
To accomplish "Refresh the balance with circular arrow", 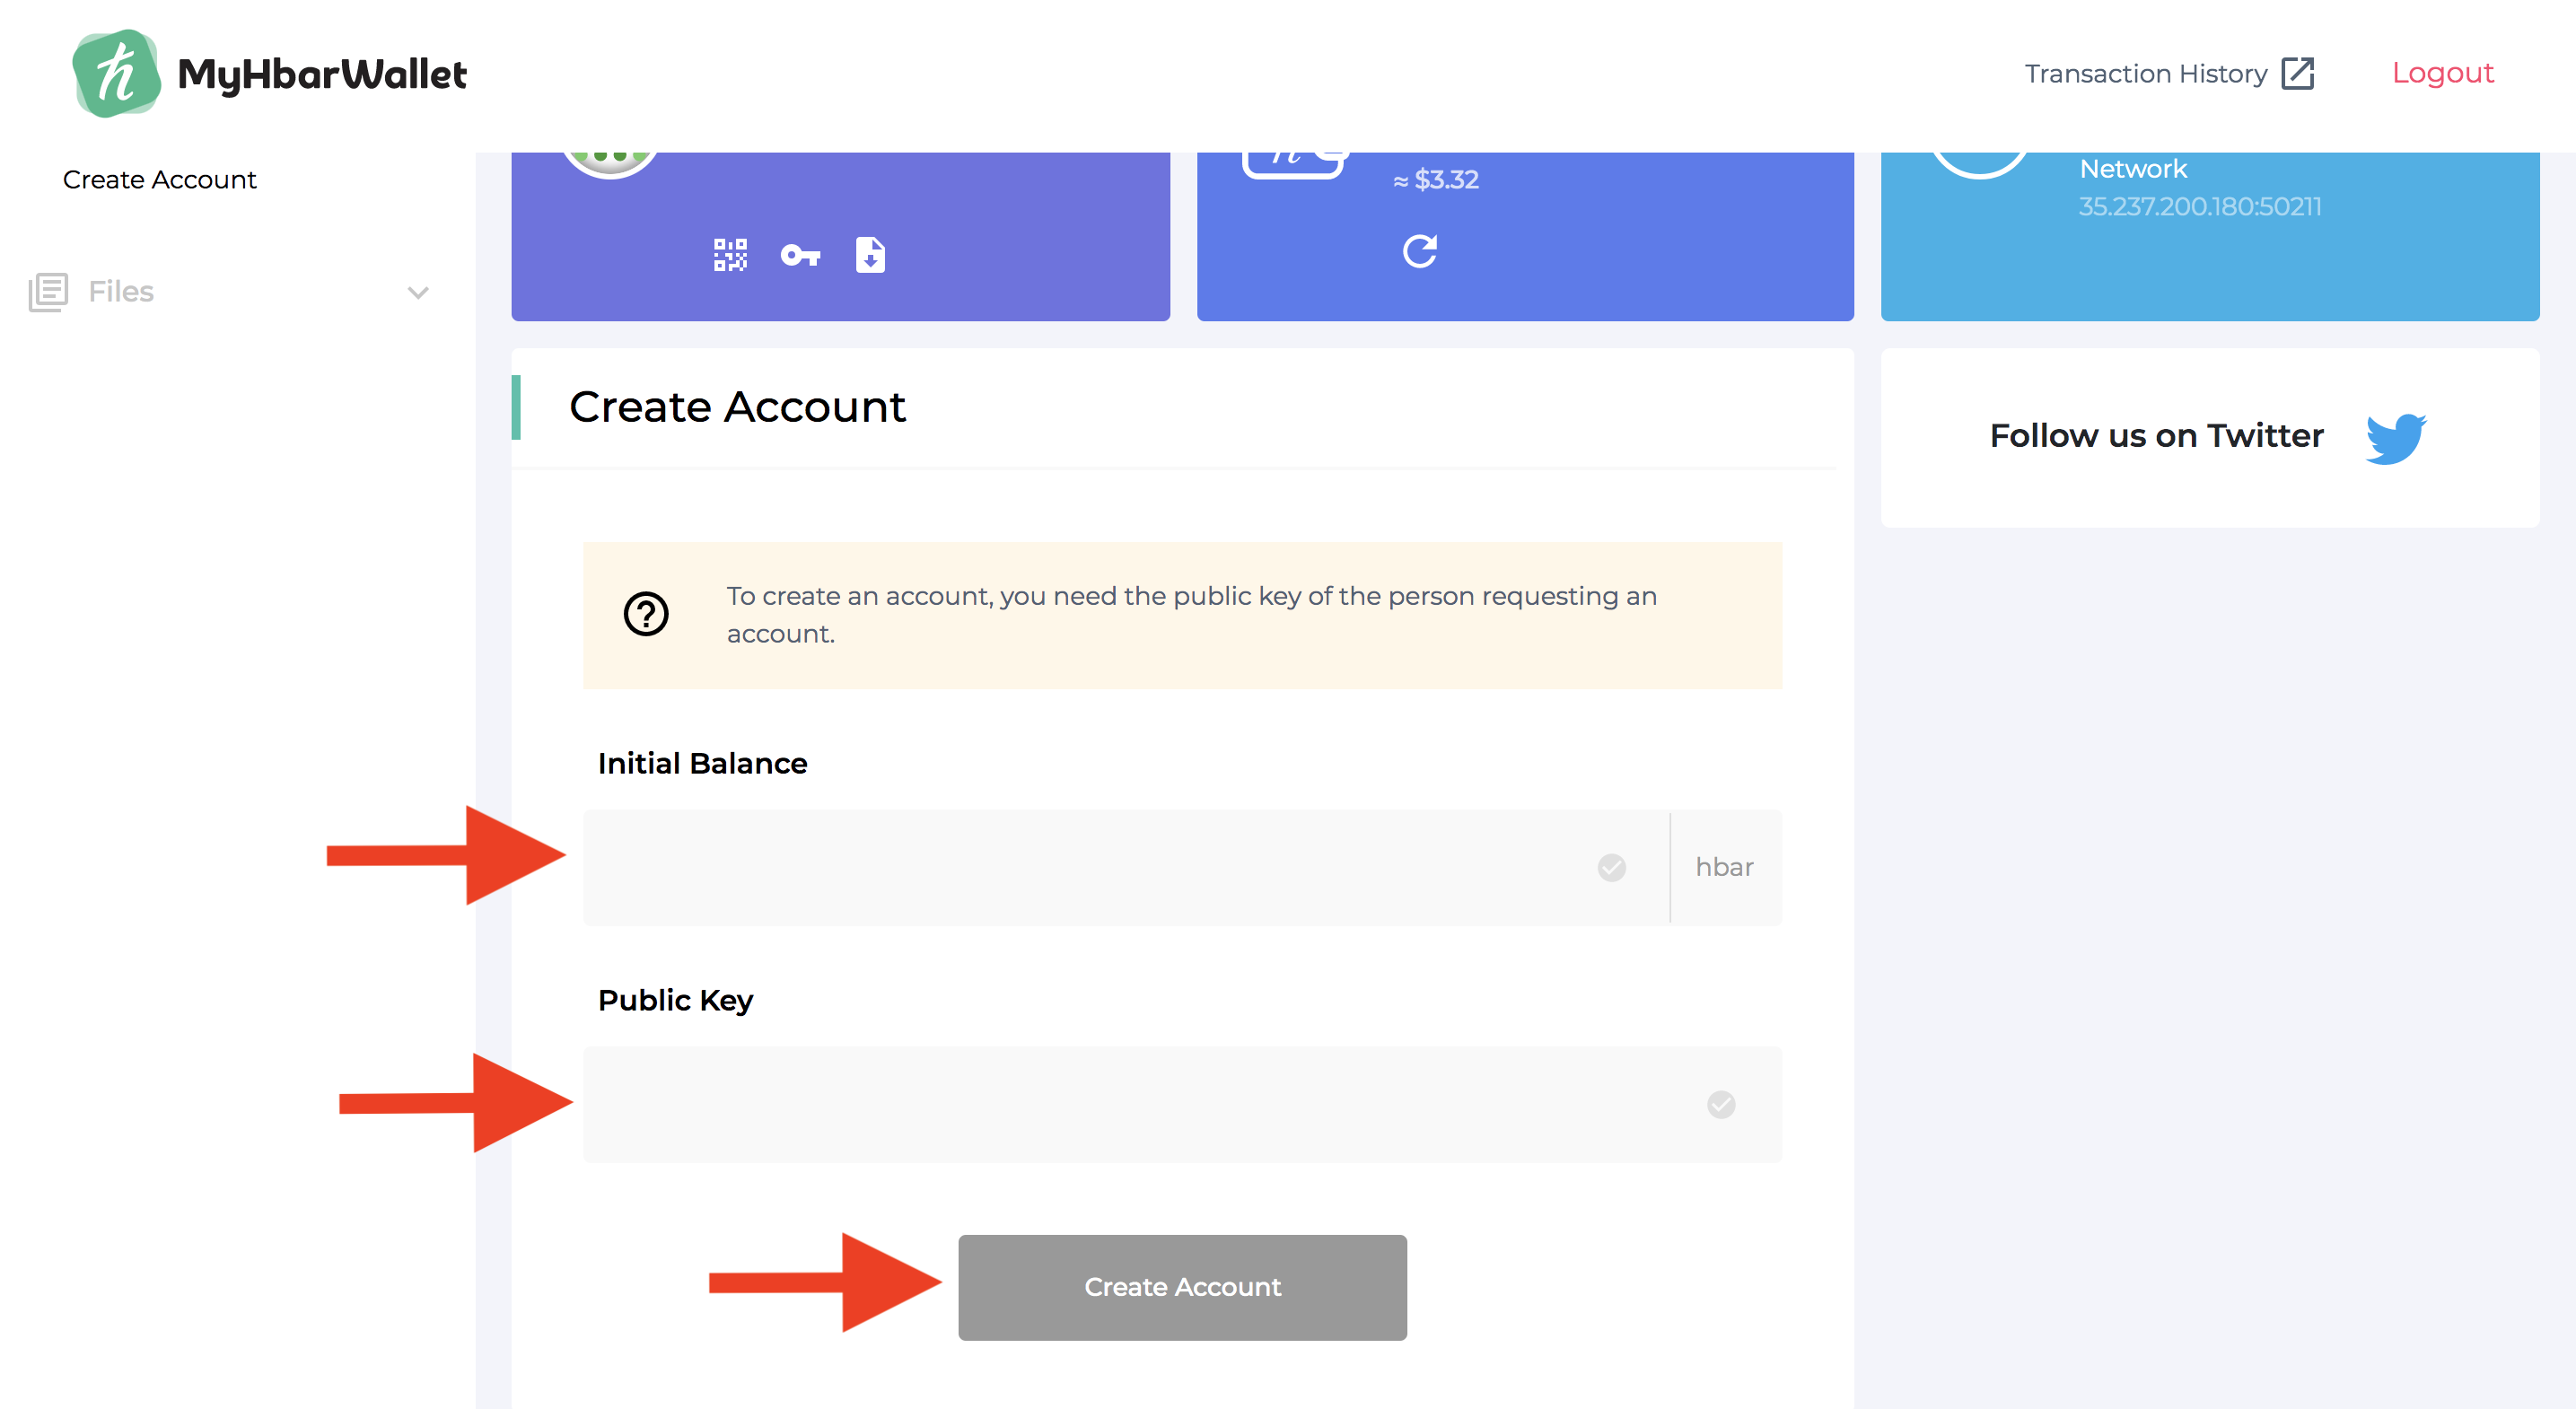I will click(1419, 251).
